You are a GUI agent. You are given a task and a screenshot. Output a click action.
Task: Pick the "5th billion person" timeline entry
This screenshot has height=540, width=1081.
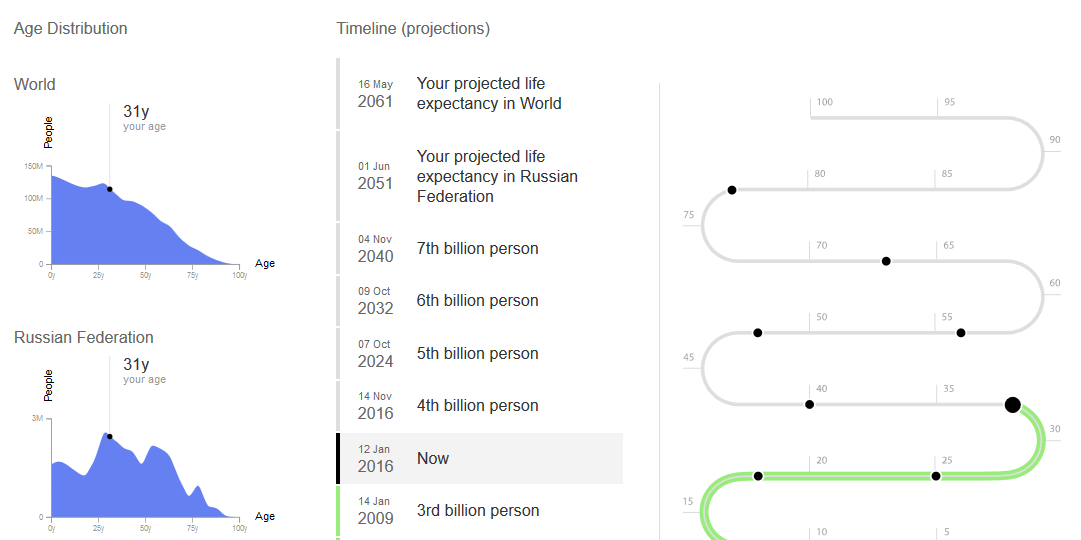point(478,354)
